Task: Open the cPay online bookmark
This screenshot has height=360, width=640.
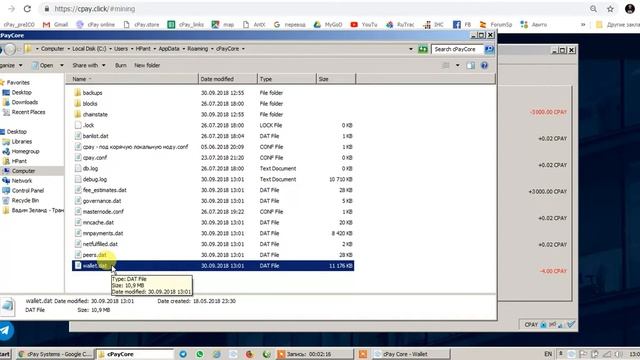Action: click(96, 24)
